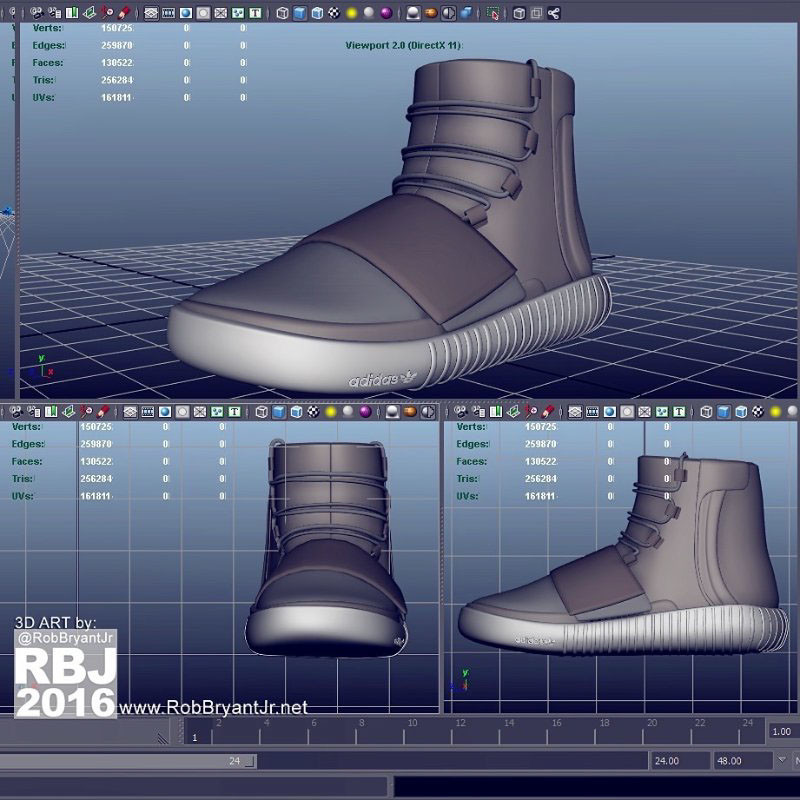The image size is (800, 800).
Task: Click the 24.00 playback end field
Action: click(679, 761)
